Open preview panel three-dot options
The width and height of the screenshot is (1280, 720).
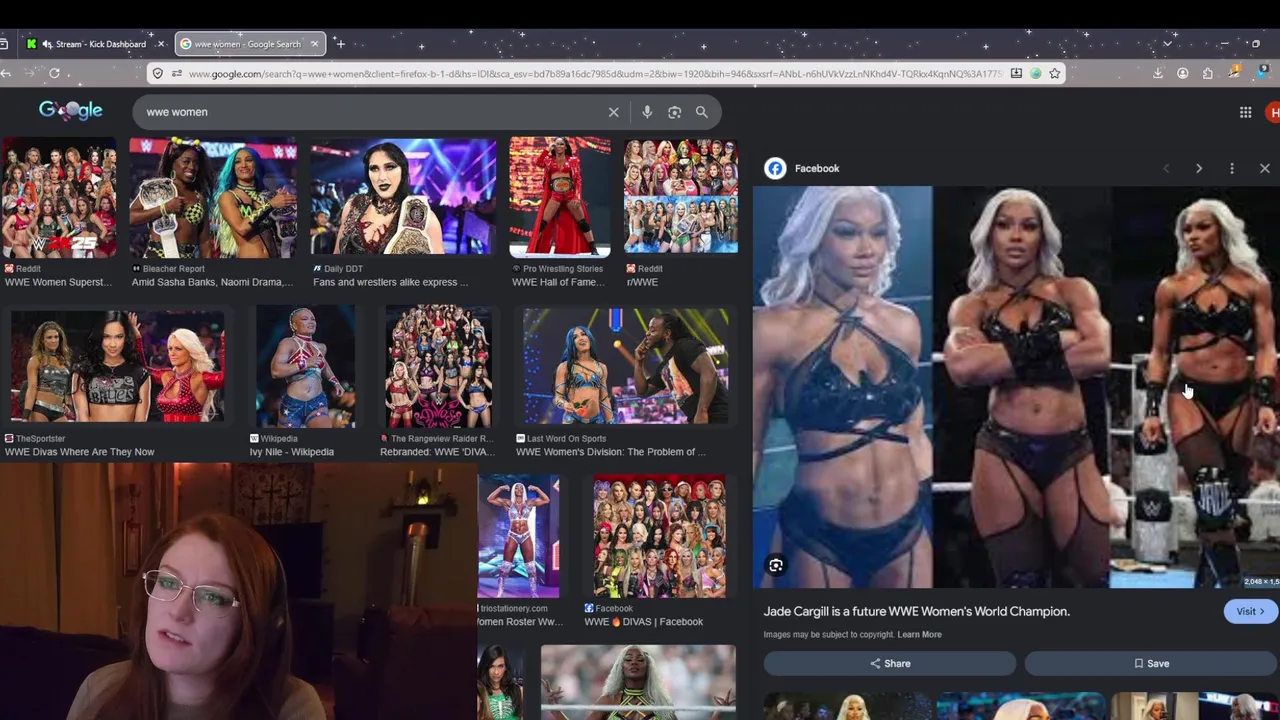pos(1232,168)
